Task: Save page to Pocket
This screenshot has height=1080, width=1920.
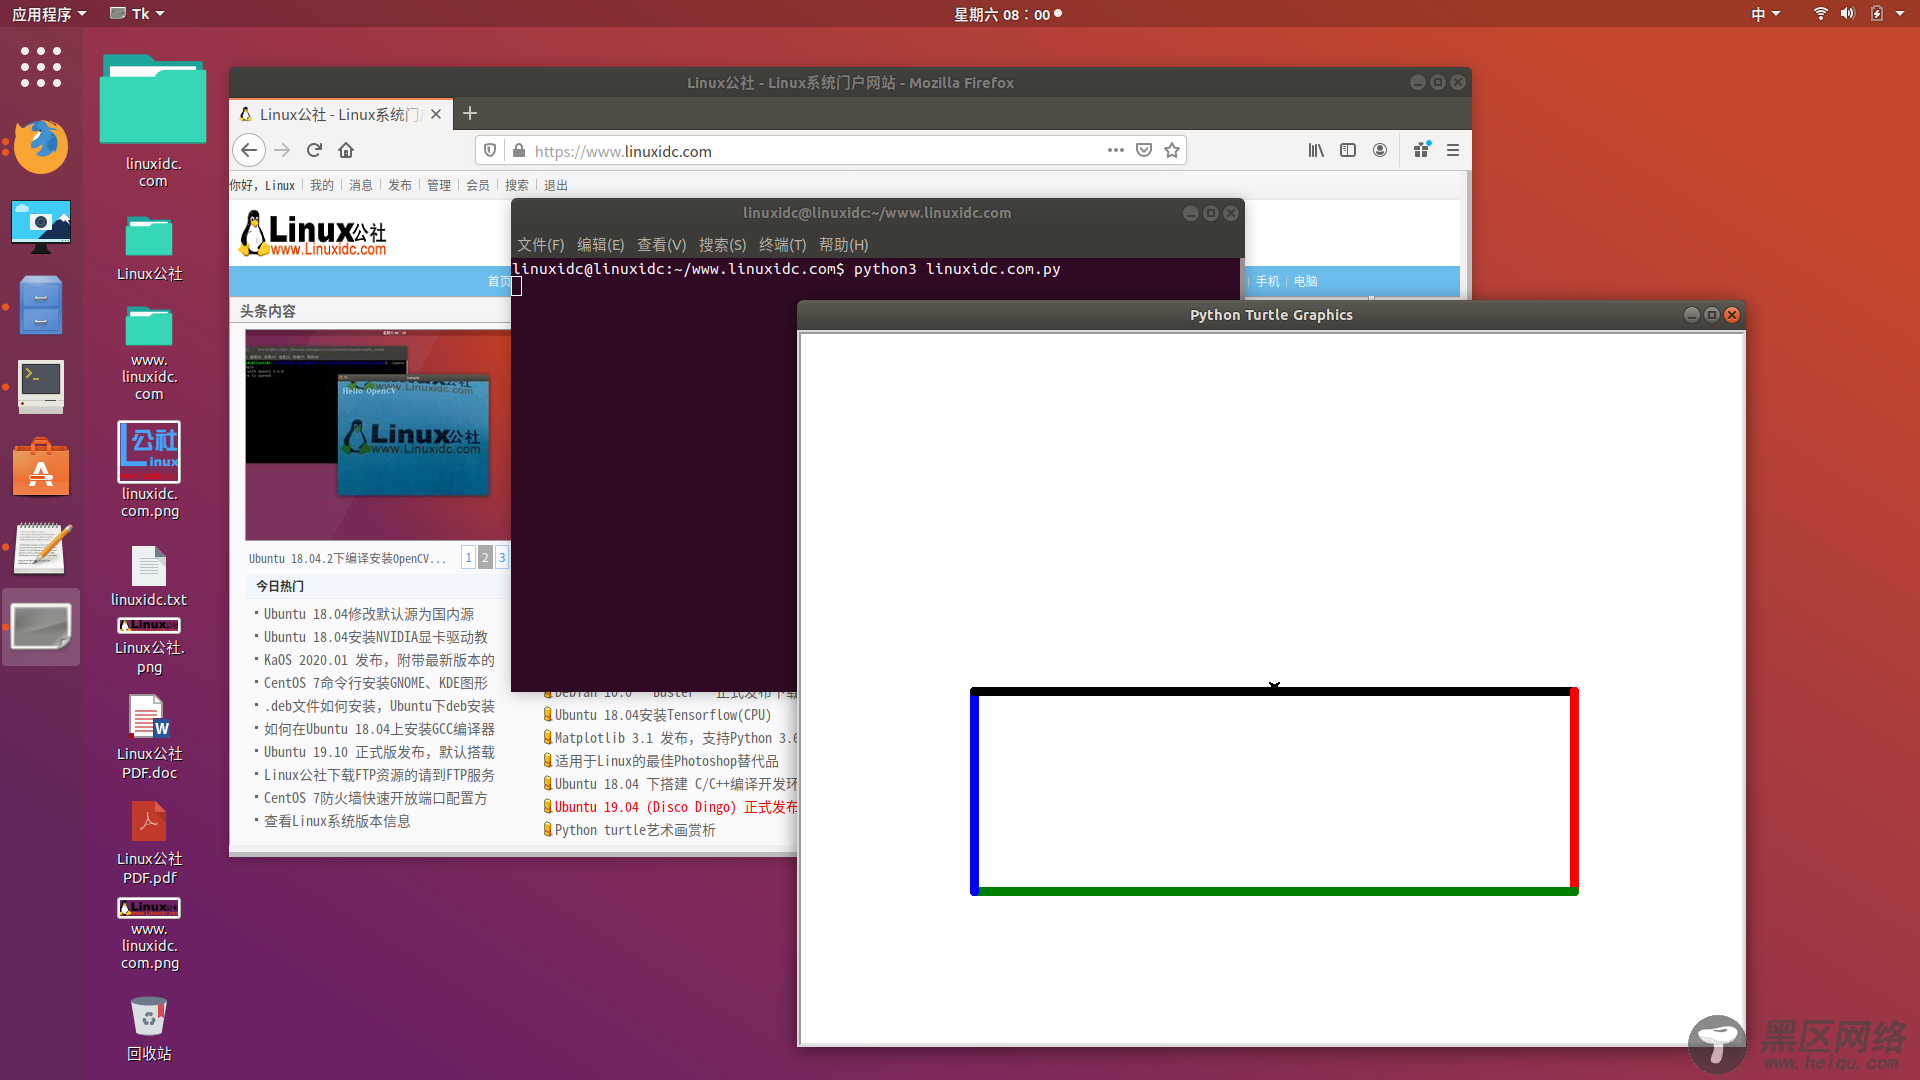Action: [1144, 150]
